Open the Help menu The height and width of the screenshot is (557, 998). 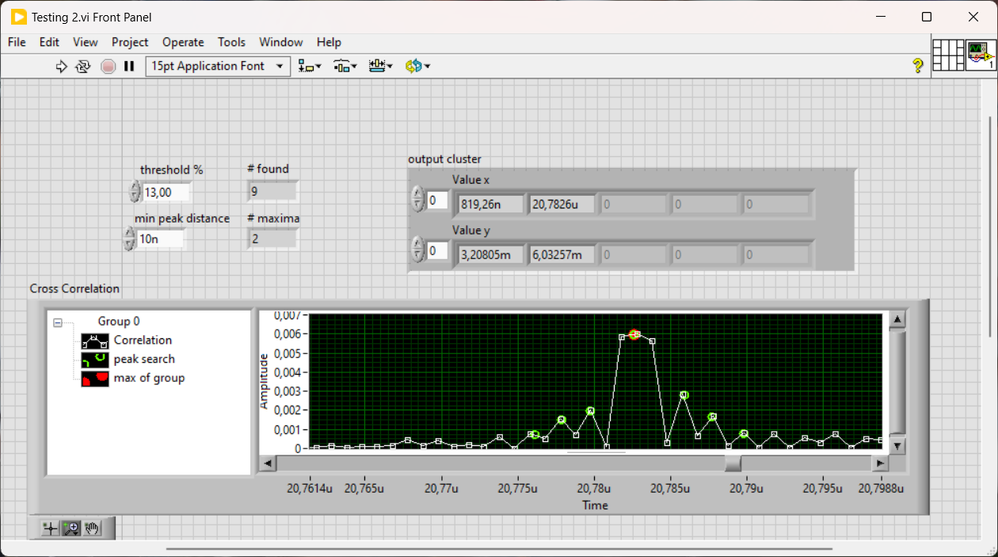(x=329, y=42)
